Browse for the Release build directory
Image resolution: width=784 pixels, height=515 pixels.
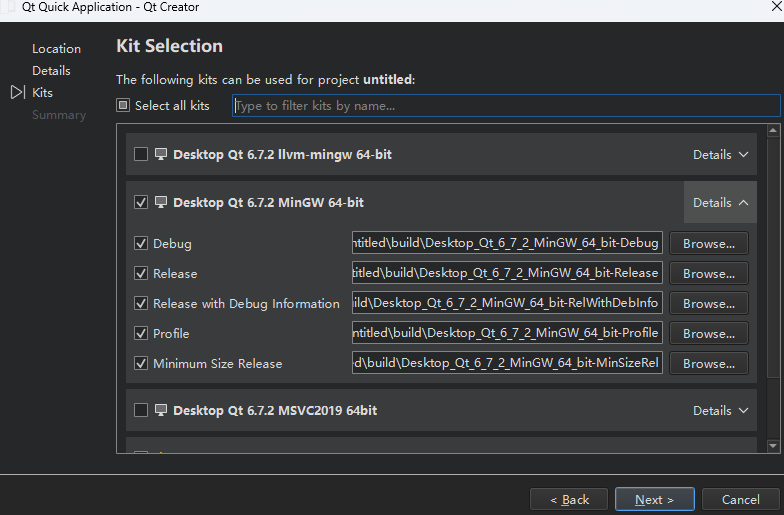(x=708, y=274)
